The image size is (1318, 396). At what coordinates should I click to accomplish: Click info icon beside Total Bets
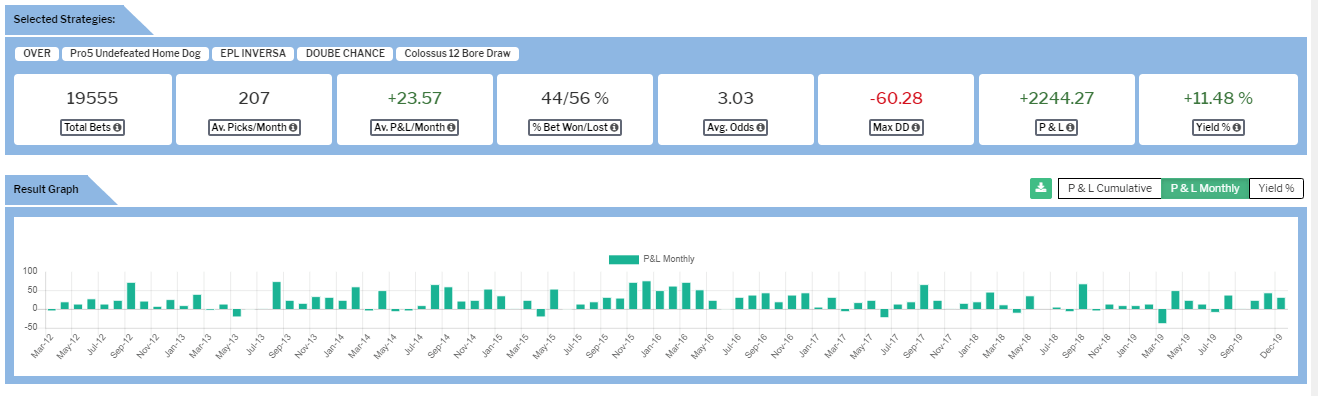pyautogui.click(x=118, y=128)
